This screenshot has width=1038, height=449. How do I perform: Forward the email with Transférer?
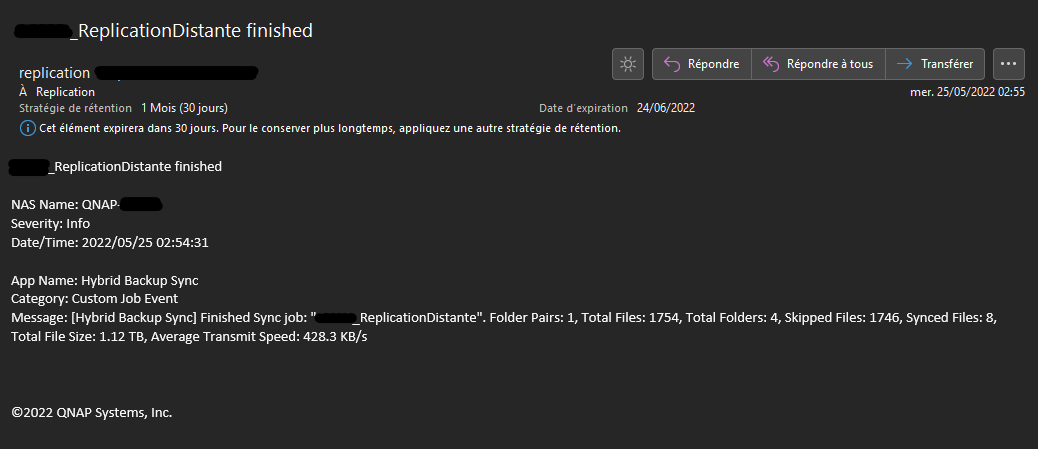click(x=935, y=64)
